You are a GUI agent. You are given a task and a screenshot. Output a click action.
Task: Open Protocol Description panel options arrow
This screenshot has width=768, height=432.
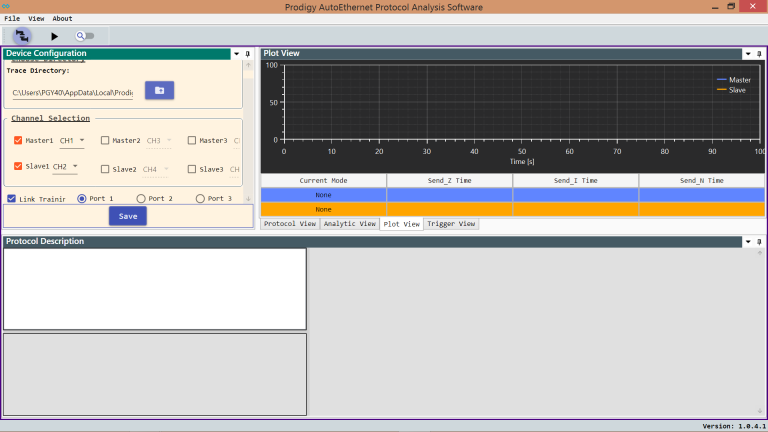pyautogui.click(x=748, y=241)
